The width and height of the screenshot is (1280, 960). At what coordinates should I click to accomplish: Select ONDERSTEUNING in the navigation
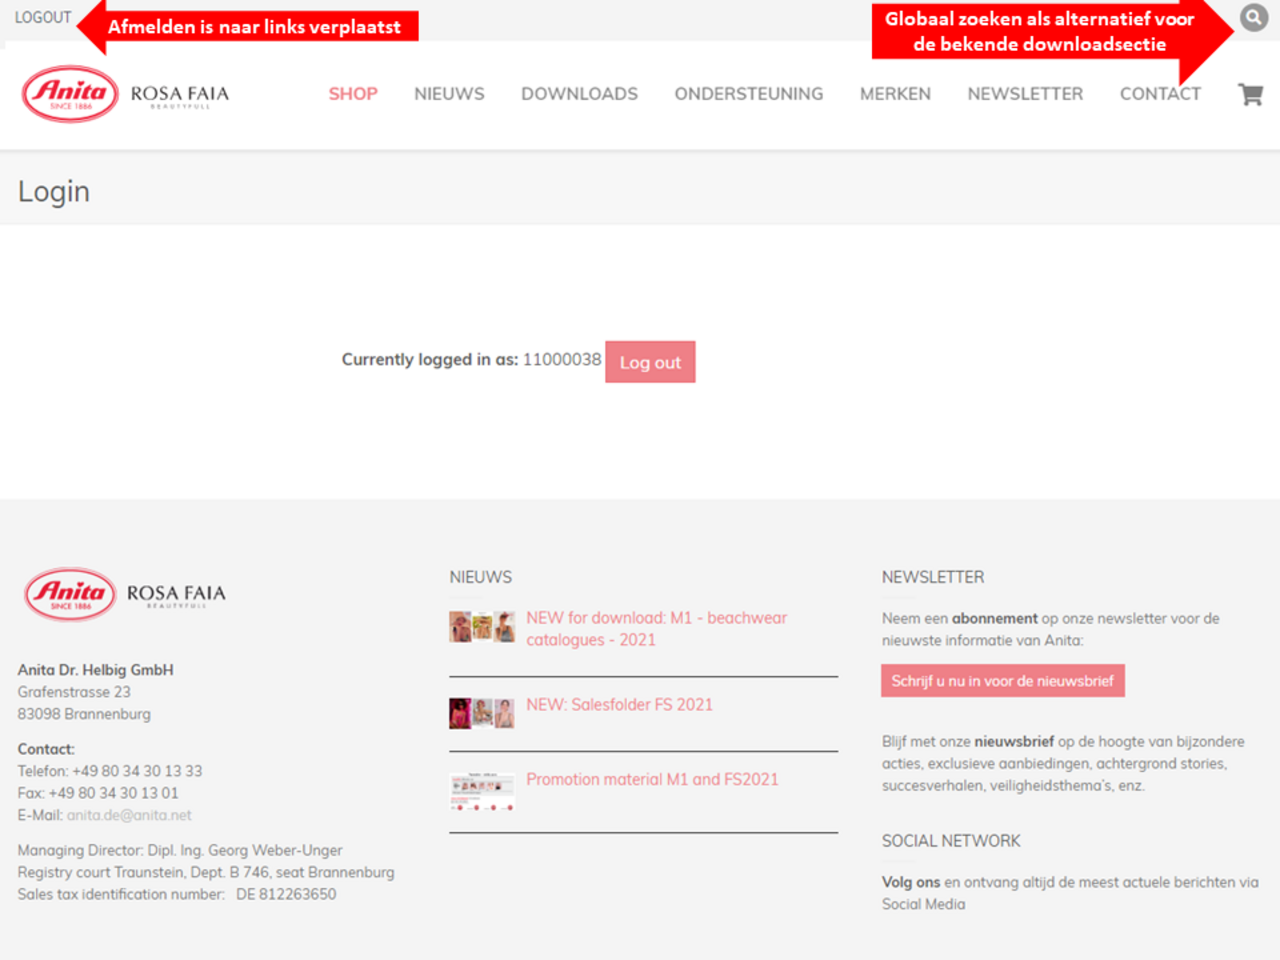tap(749, 94)
